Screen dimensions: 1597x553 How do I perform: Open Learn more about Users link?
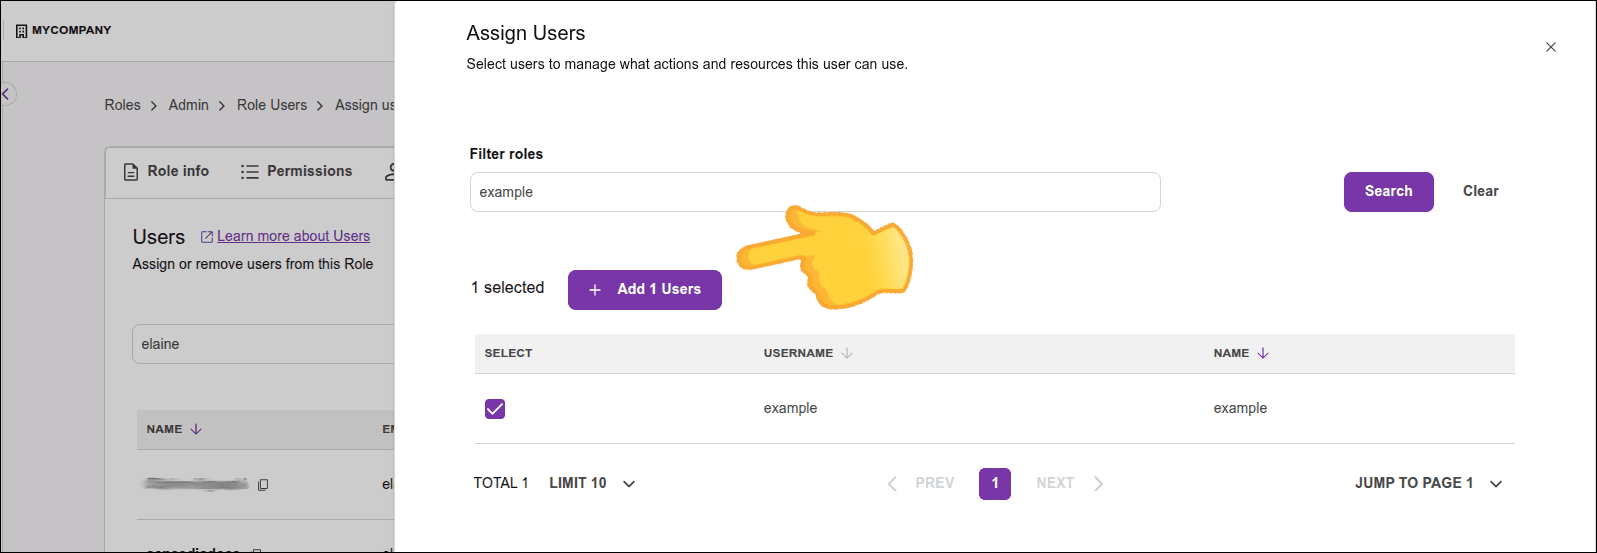pos(293,236)
